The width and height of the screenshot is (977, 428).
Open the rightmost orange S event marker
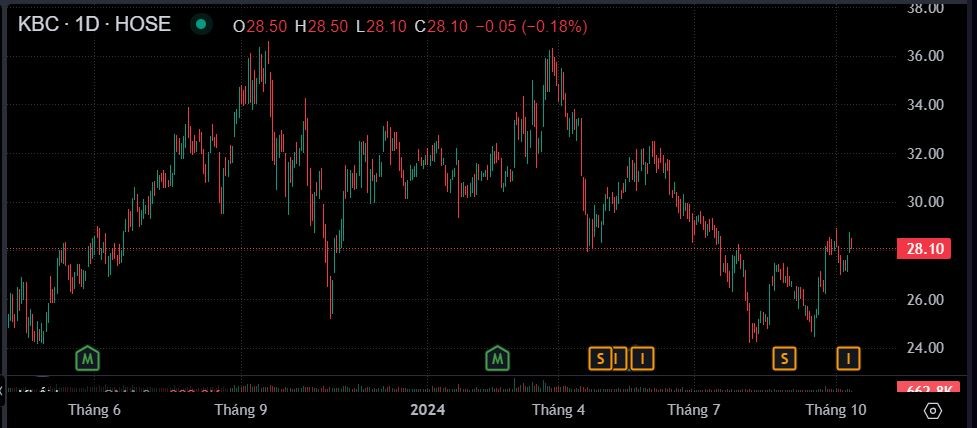click(x=784, y=357)
